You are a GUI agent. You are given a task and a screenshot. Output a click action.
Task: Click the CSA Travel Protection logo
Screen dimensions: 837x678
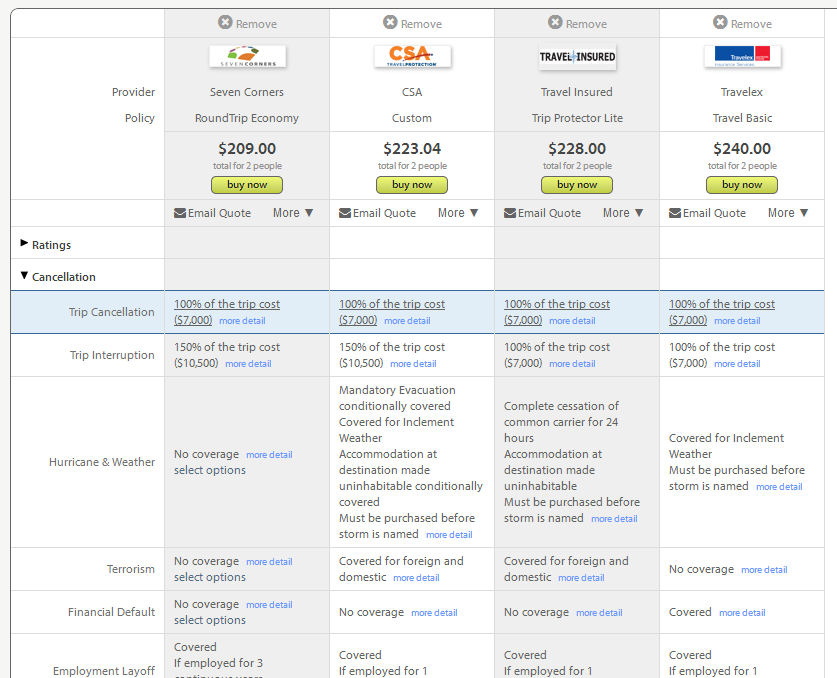(412, 57)
